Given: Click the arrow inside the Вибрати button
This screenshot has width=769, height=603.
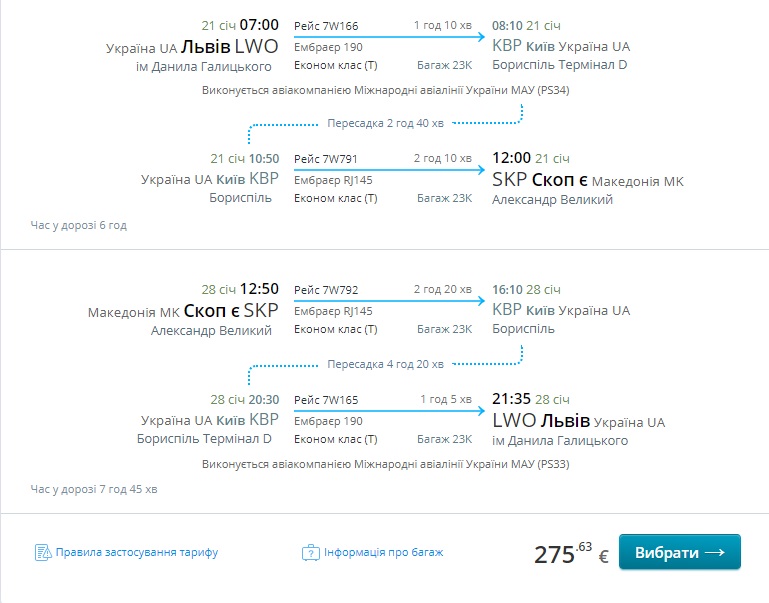Looking at the screenshot, I should (x=714, y=552).
